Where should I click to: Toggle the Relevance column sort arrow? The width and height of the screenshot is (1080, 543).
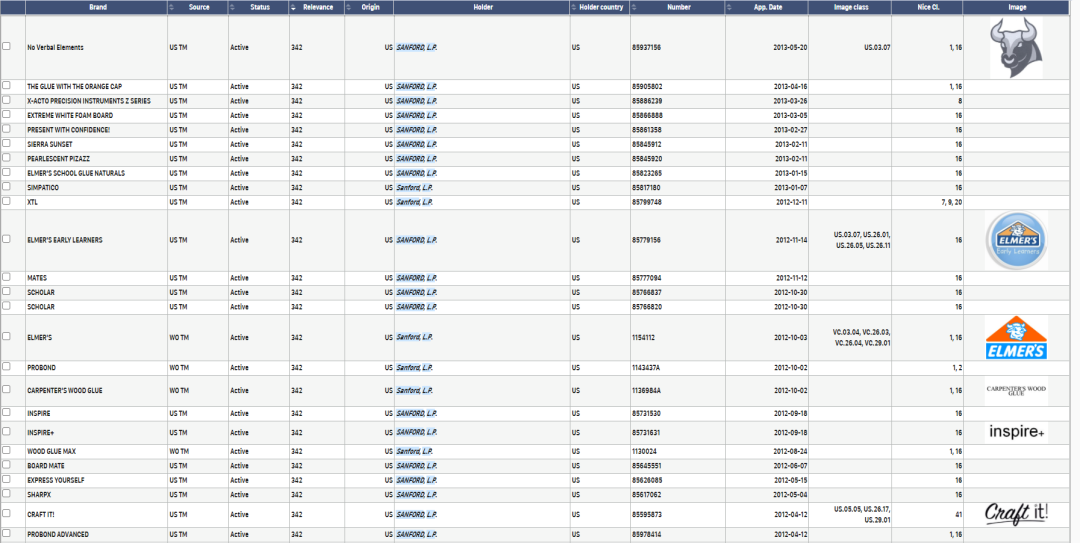click(x=293, y=7)
